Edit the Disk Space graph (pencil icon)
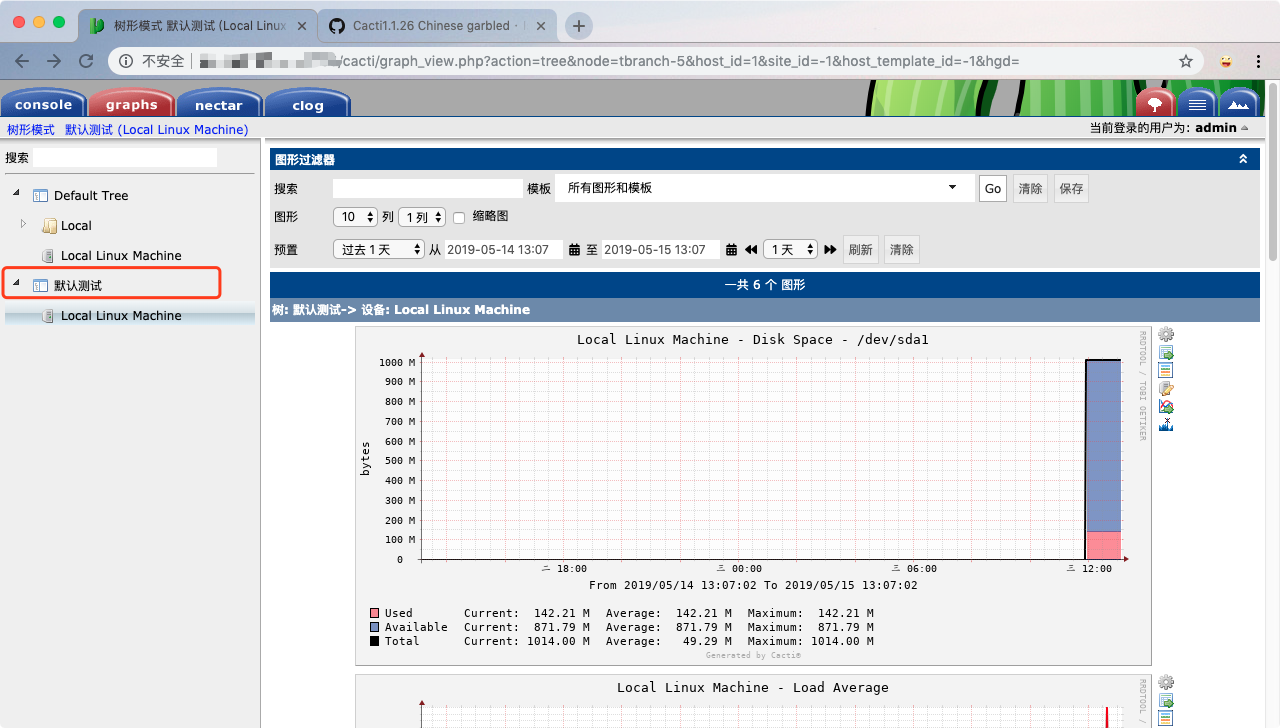The height and width of the screenshot is (728, 1280). (x=1165, y=388)
